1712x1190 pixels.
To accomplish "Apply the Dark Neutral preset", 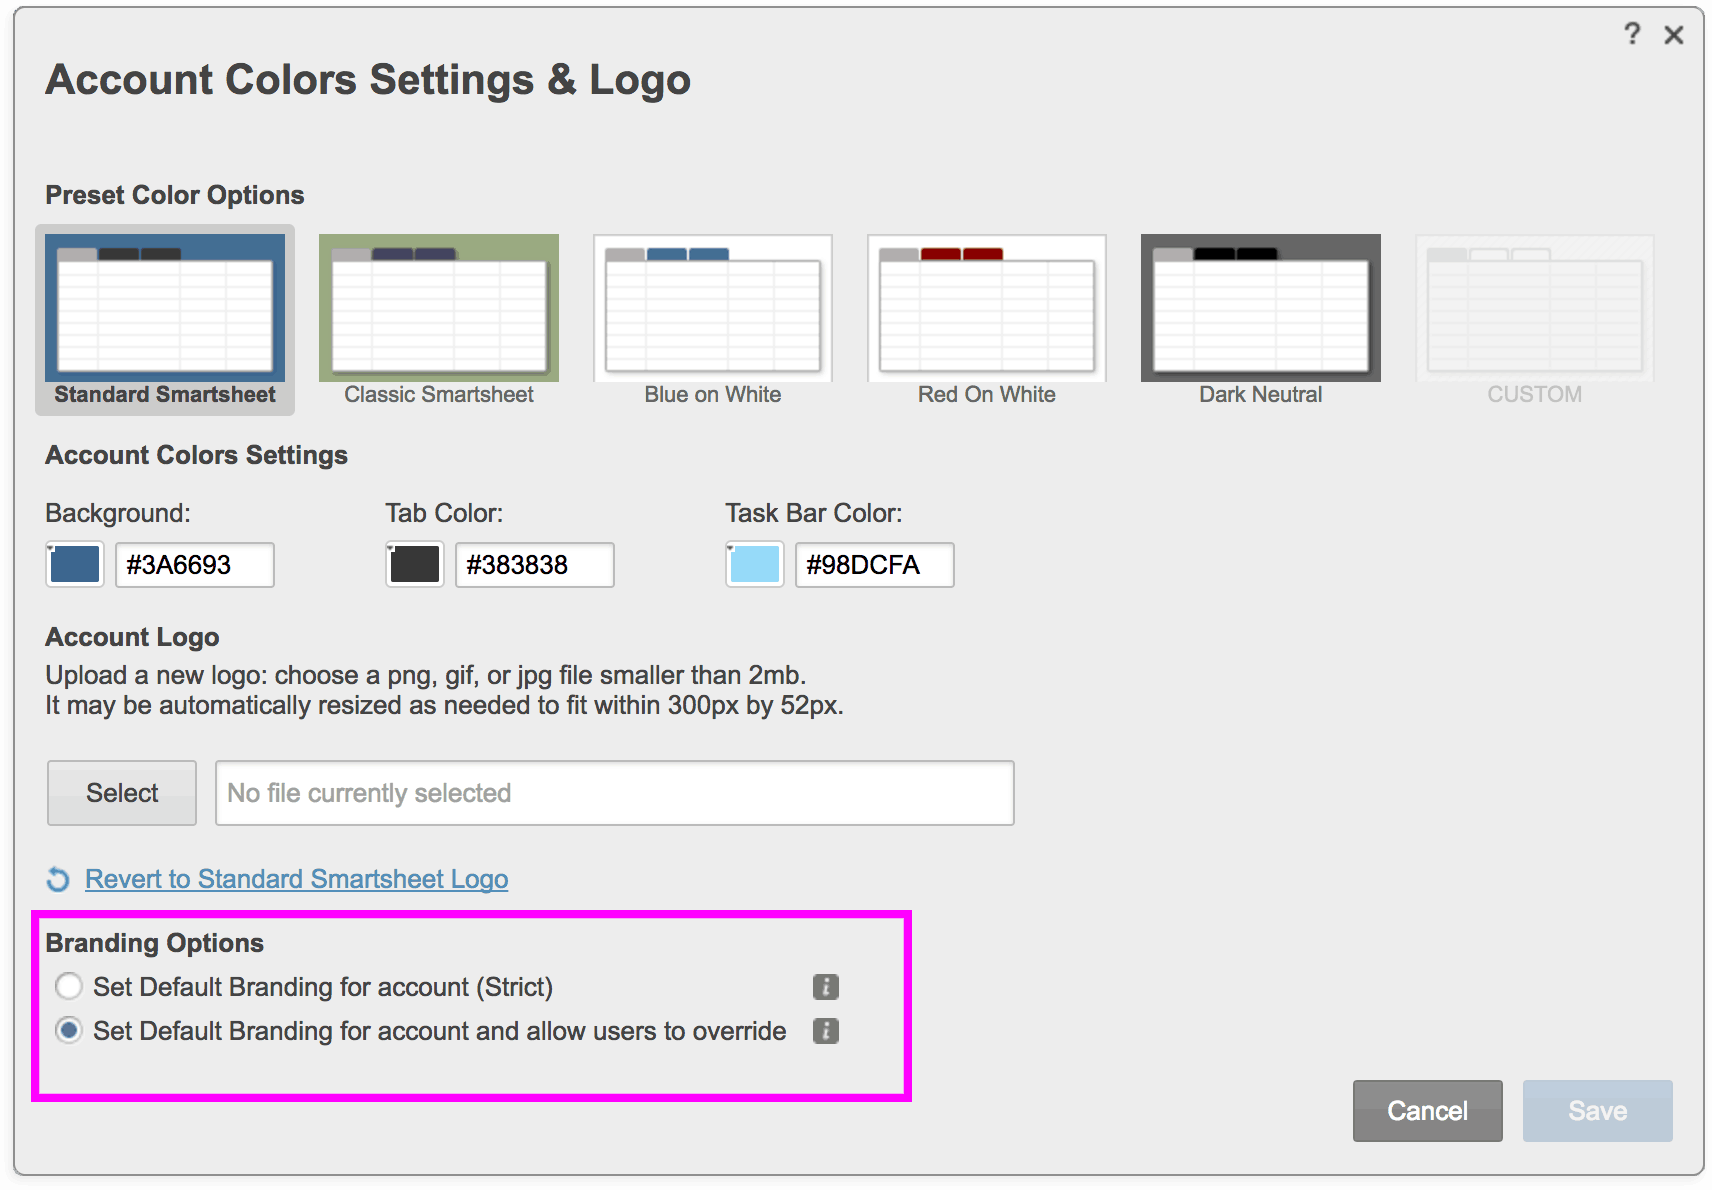I will click(x=1261, y=320).
